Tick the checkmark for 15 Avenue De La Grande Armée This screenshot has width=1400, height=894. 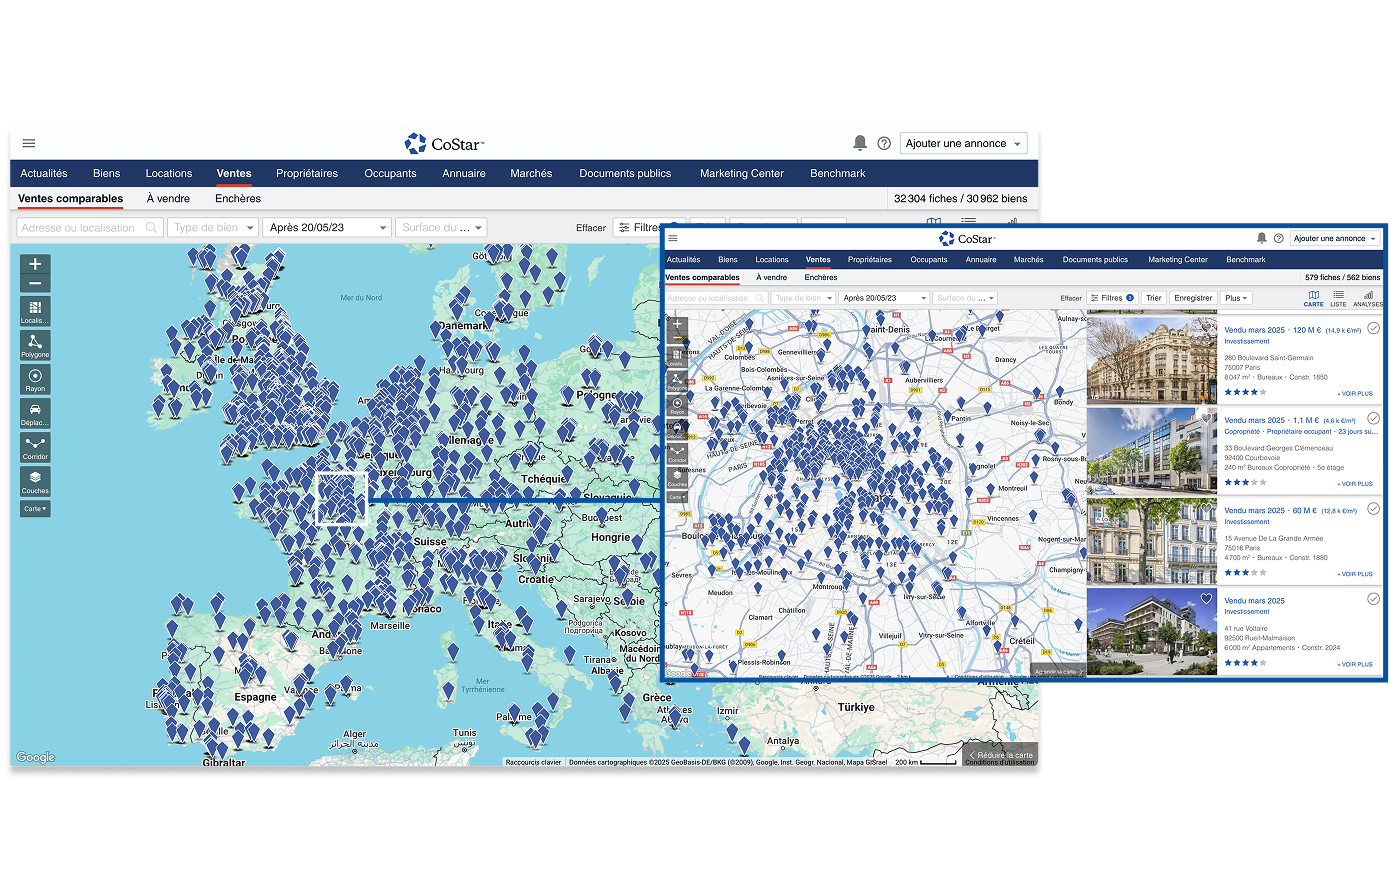[1373, 509]
